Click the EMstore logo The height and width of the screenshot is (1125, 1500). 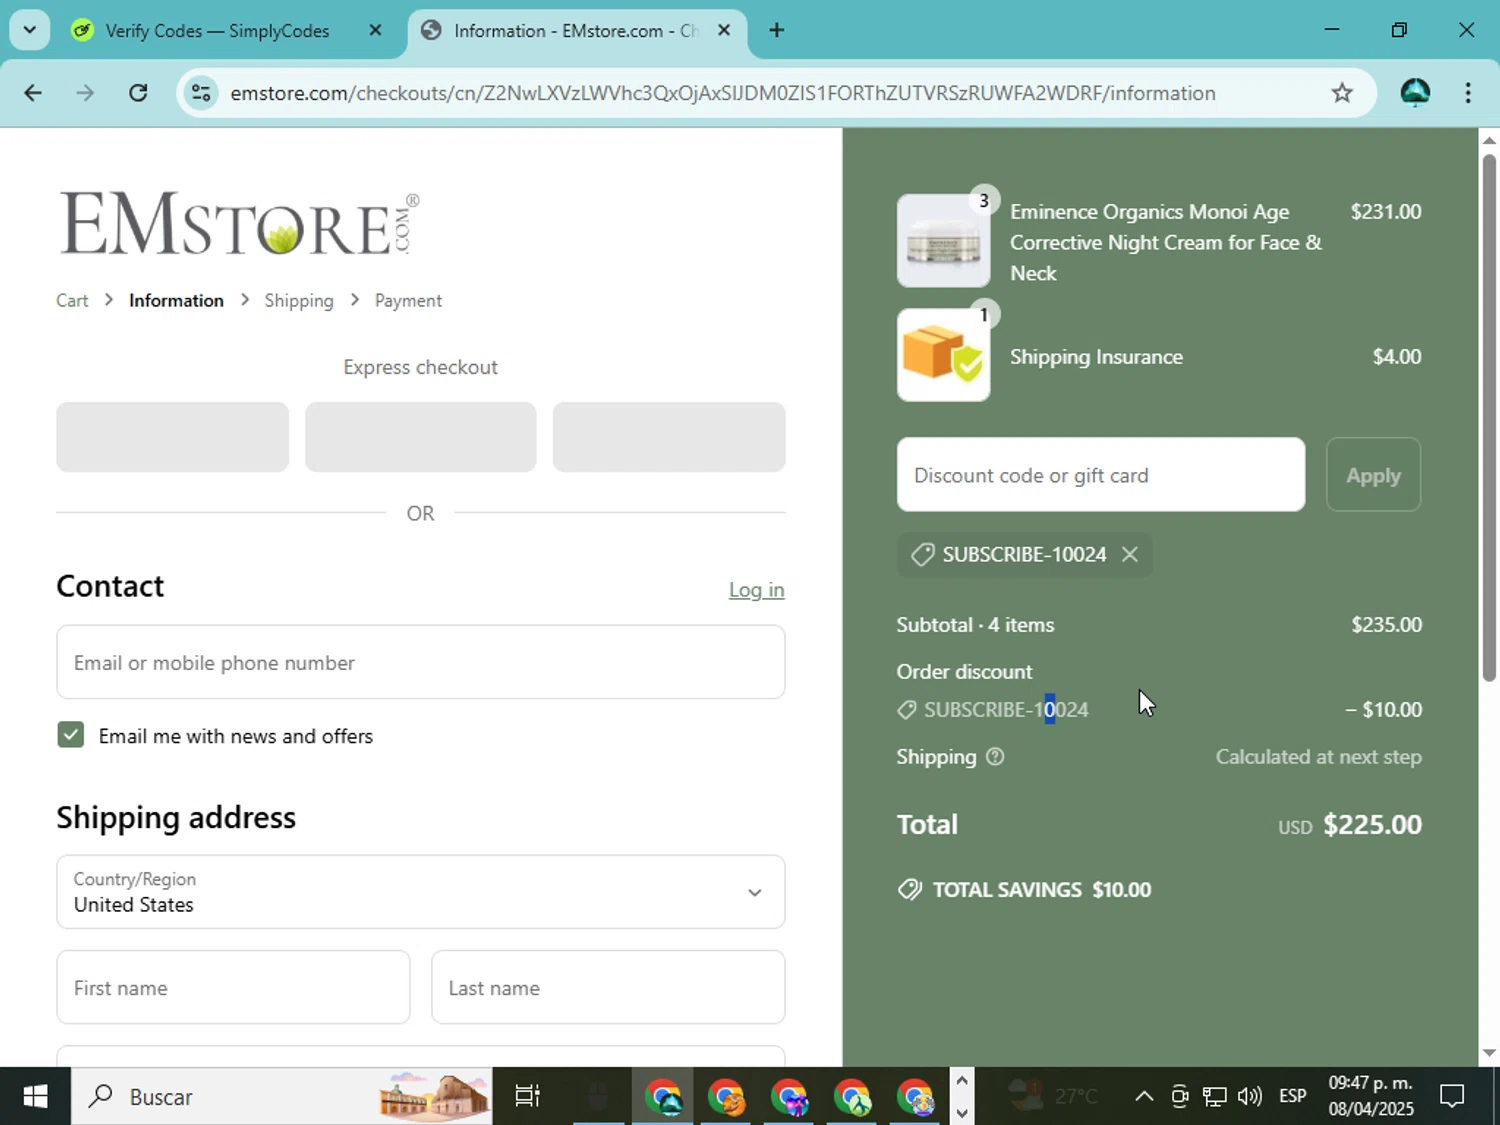(x=240, y=224)
